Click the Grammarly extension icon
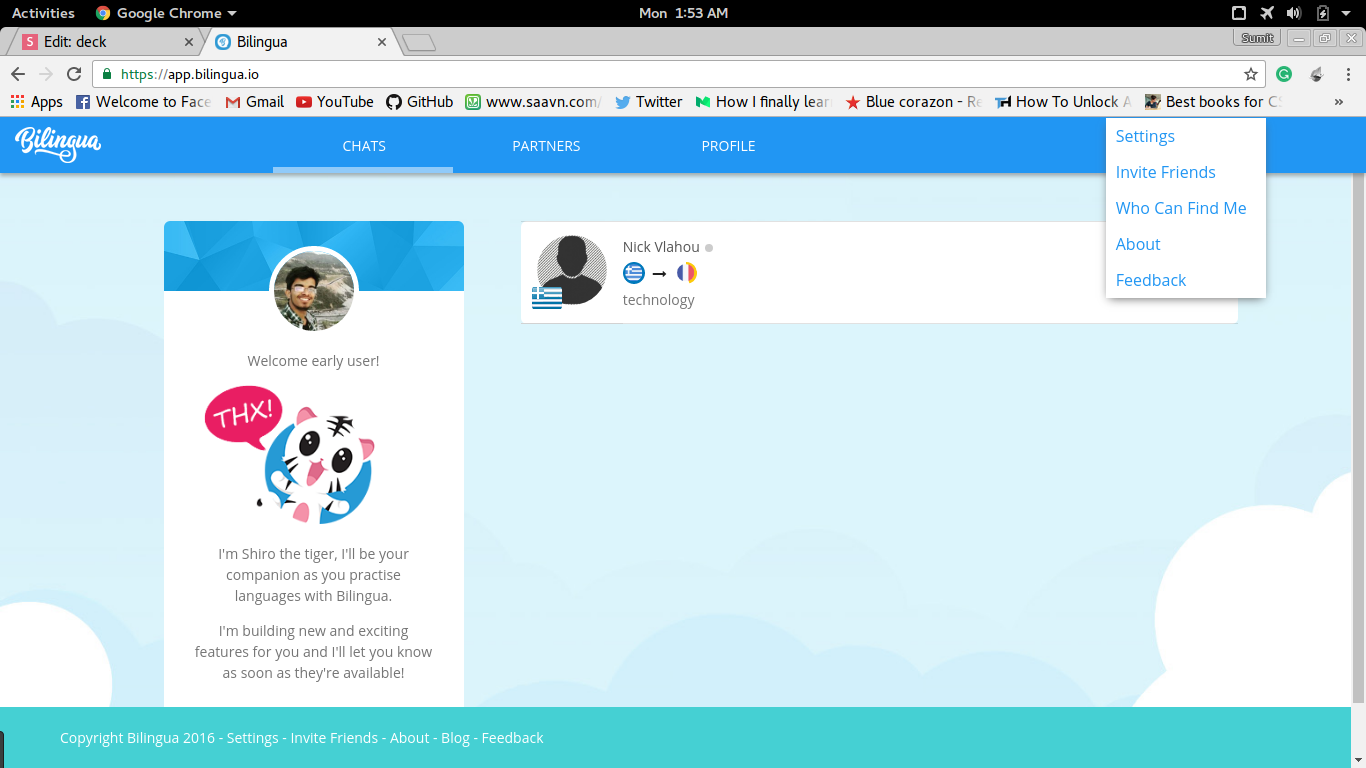The height and width of the screenshot is (768, 1366). click(x=1285, y=74)
